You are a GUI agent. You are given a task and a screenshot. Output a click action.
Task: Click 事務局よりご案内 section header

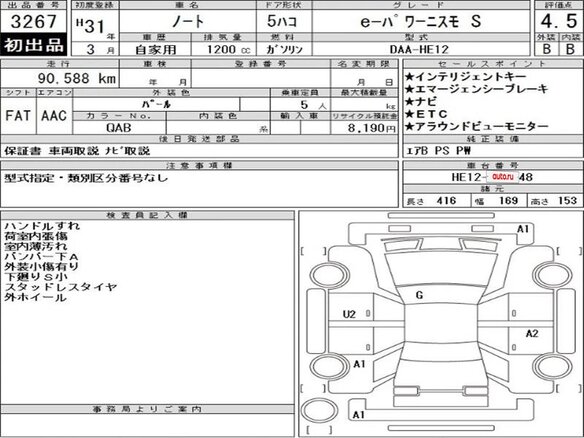(x=147, y=409)
